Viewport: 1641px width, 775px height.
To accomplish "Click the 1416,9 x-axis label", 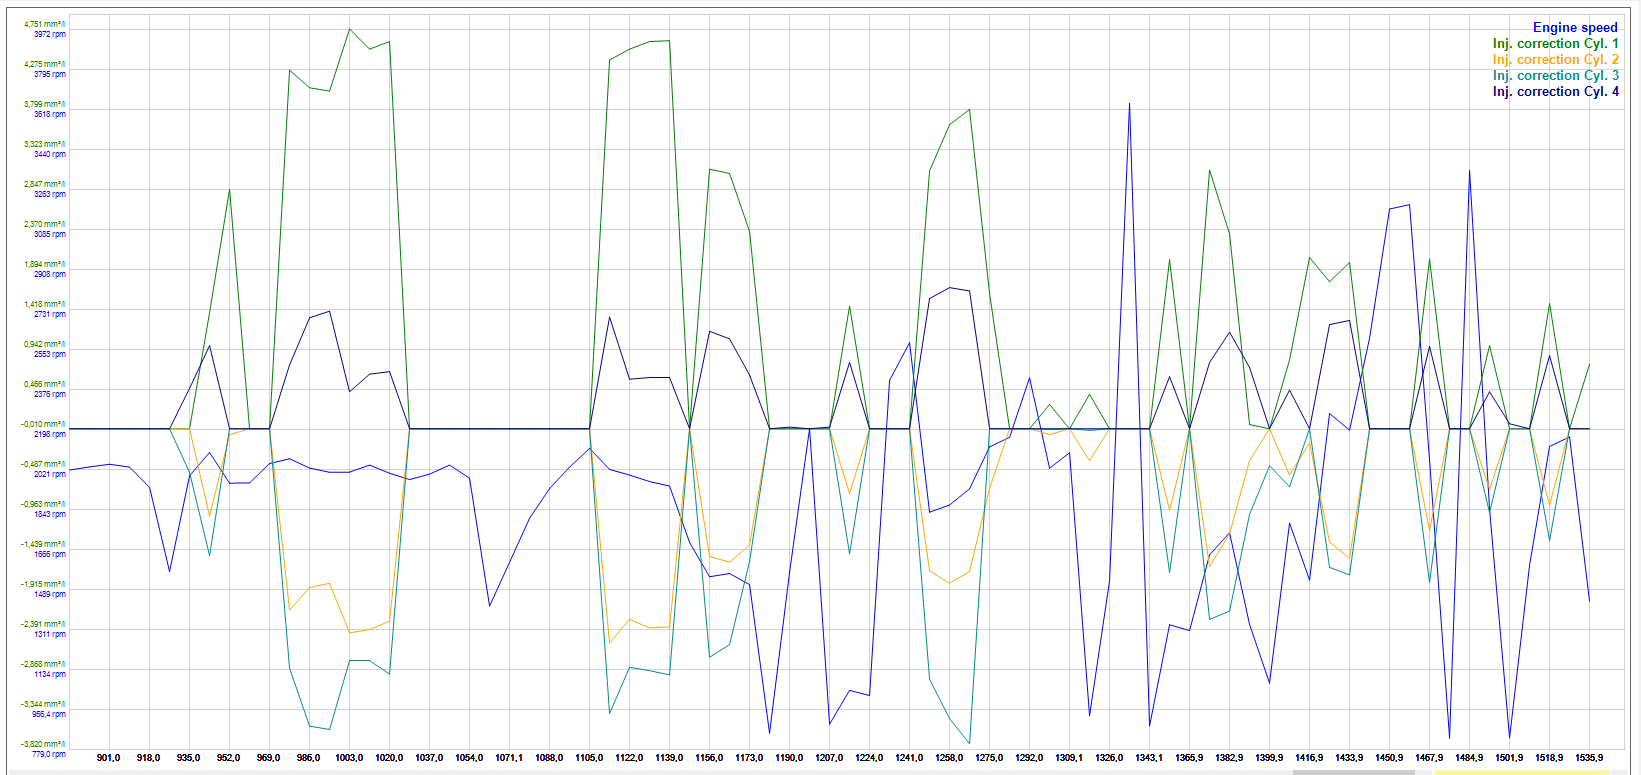I will (1308, 758).
